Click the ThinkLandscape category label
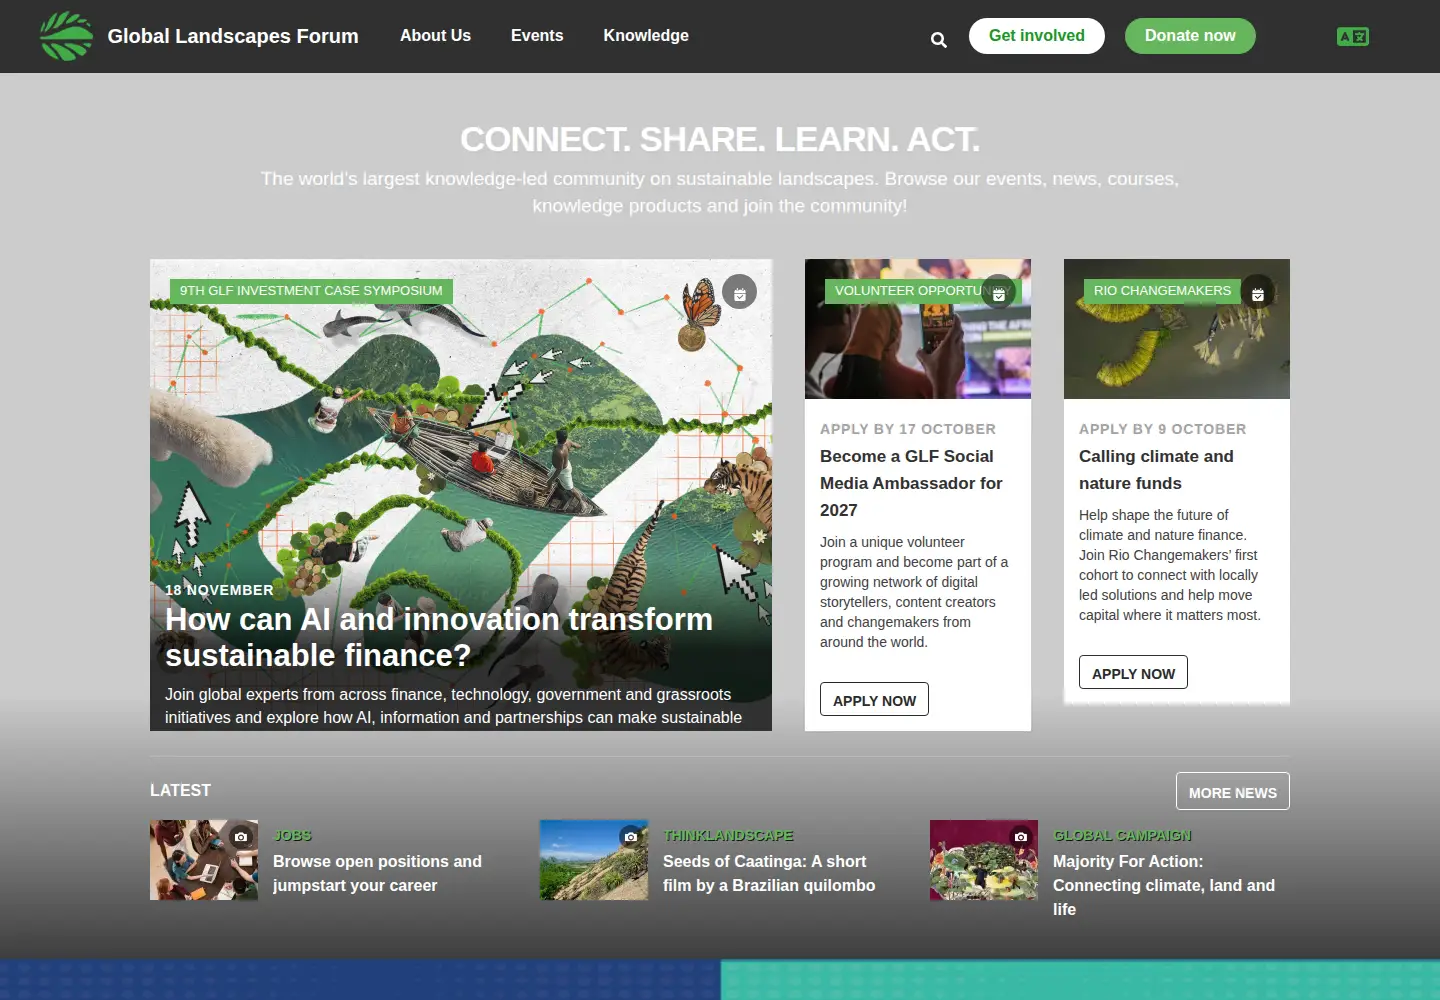This screenshot has height=1000, width=1440. coord(728,835)
